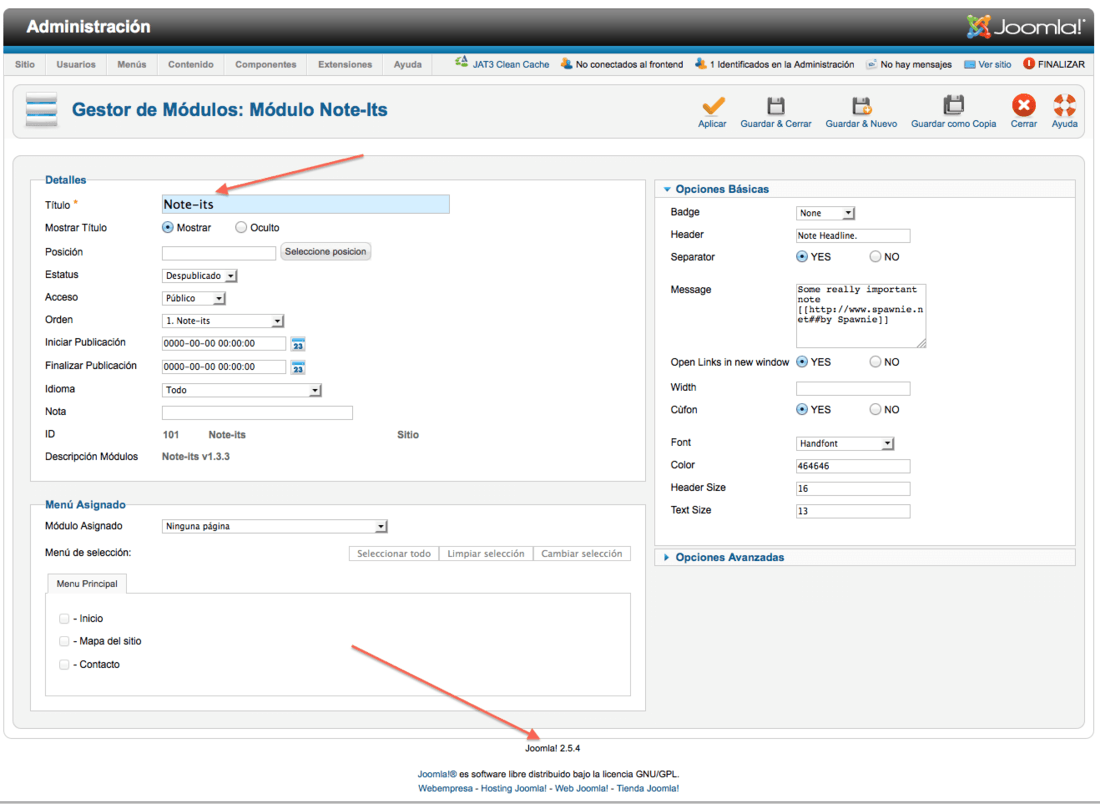
Task: Click the Identificados en la Administración icon
Action: point(700,64)
